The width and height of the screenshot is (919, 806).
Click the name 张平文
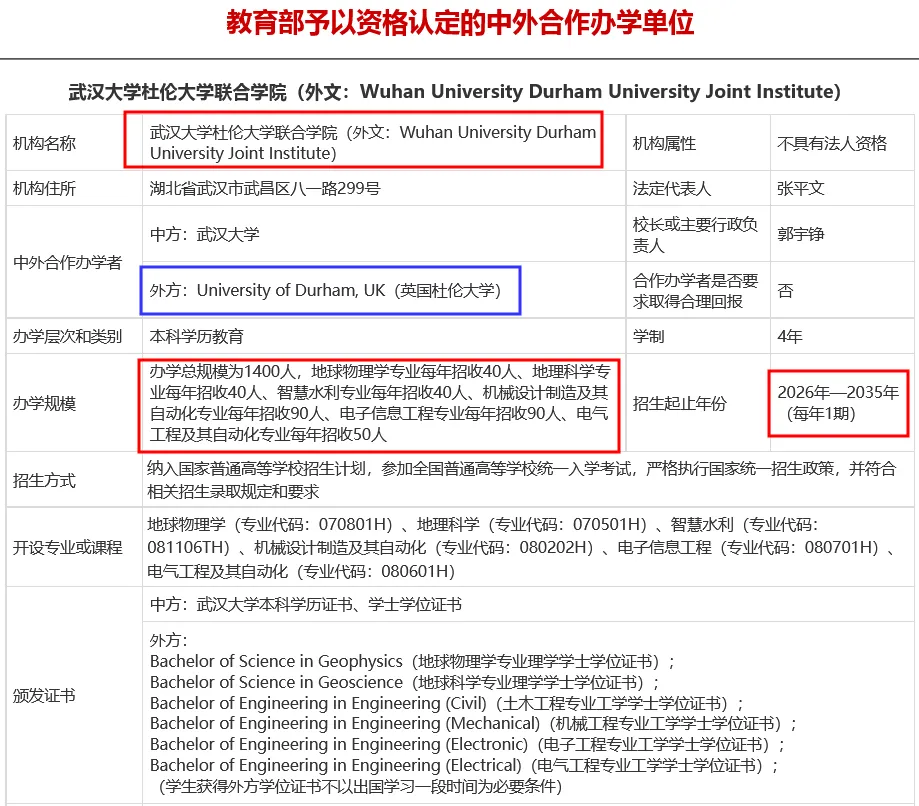801,188
